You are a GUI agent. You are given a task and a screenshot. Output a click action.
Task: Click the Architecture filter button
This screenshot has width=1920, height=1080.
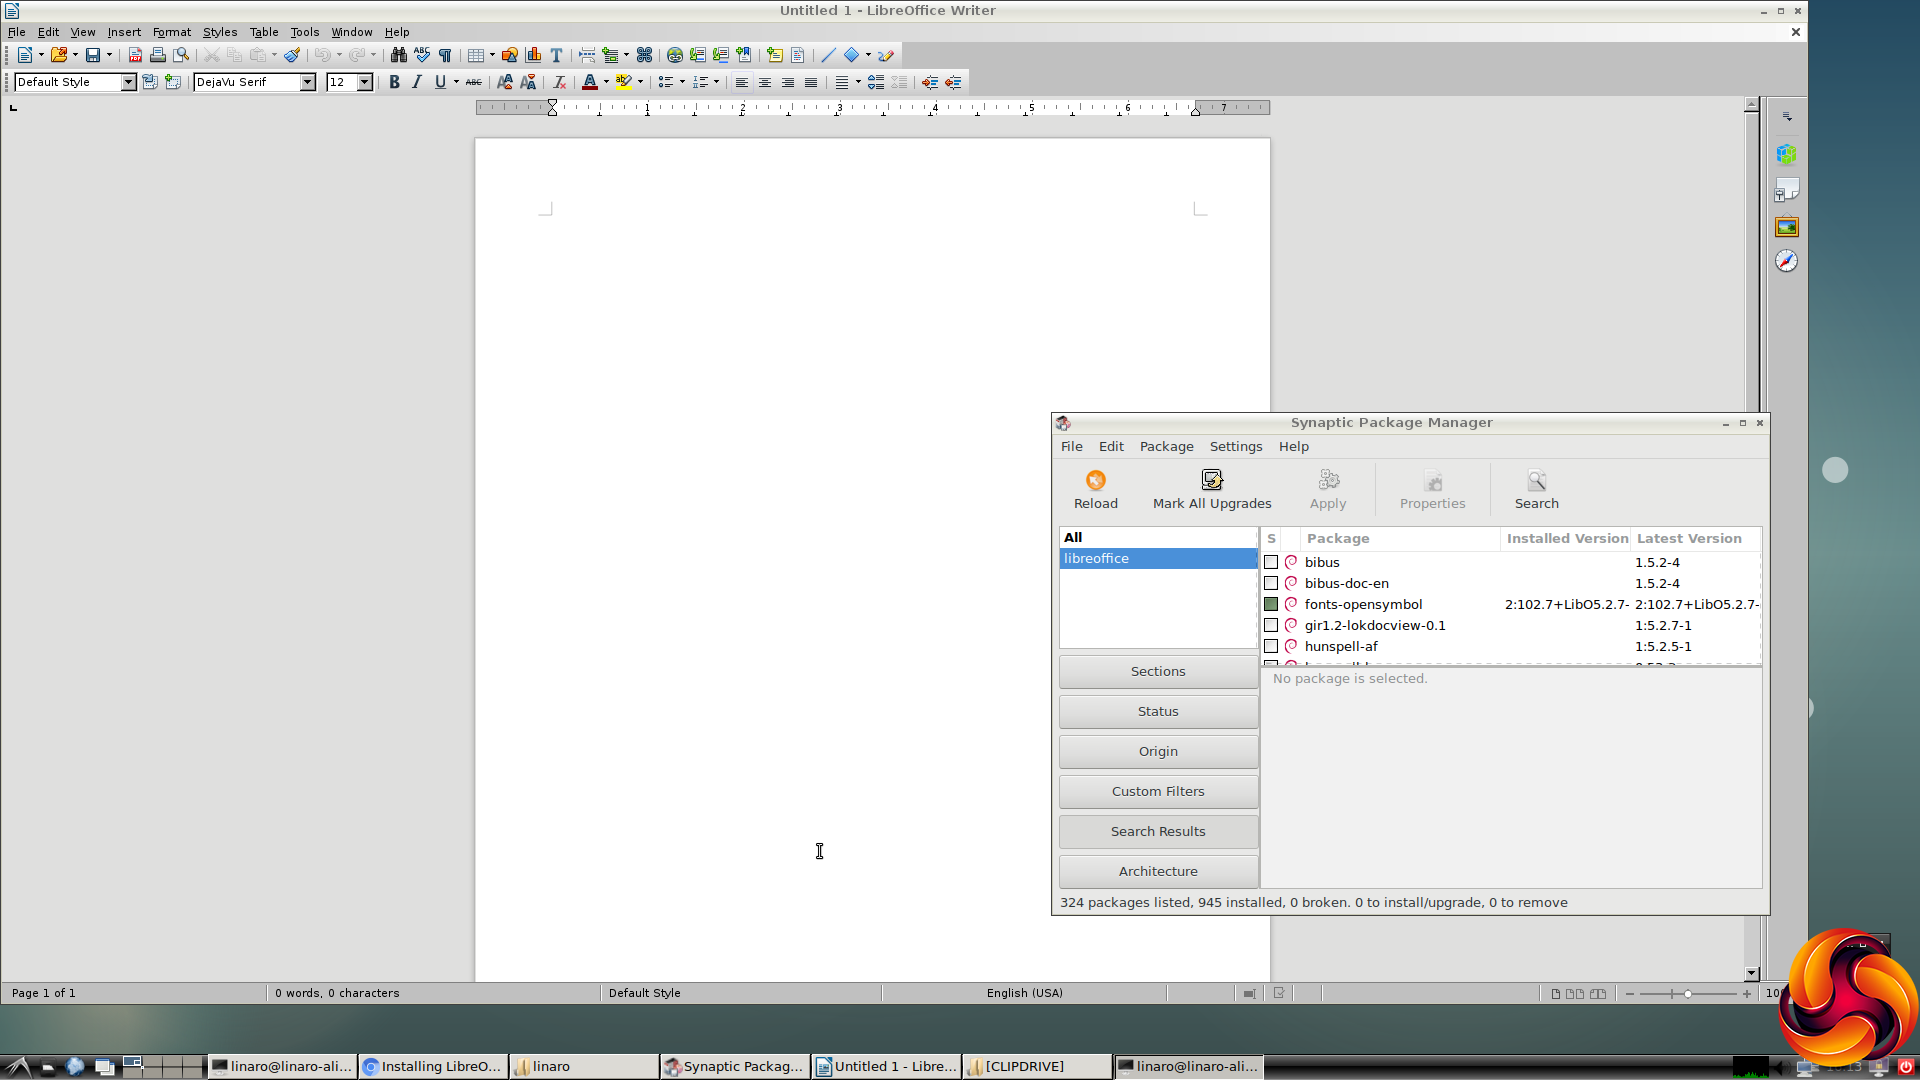click(1158, 872)
